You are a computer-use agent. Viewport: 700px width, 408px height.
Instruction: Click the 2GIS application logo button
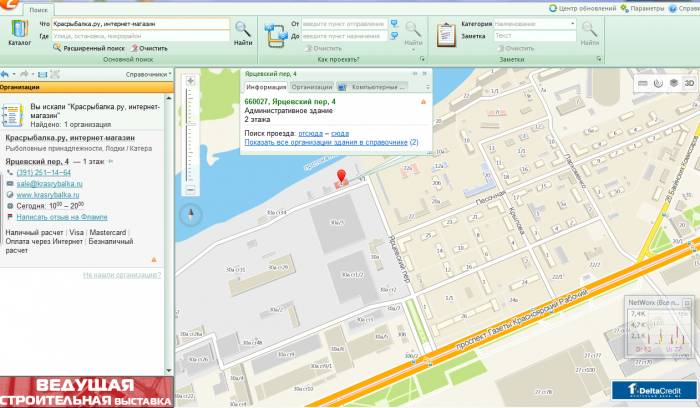(8, 5)
